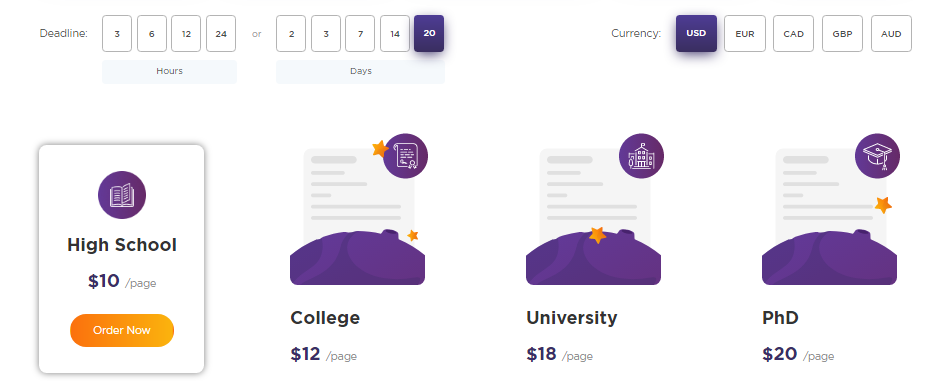
Task: Switch currency to EUR
Action: point(745,34)
